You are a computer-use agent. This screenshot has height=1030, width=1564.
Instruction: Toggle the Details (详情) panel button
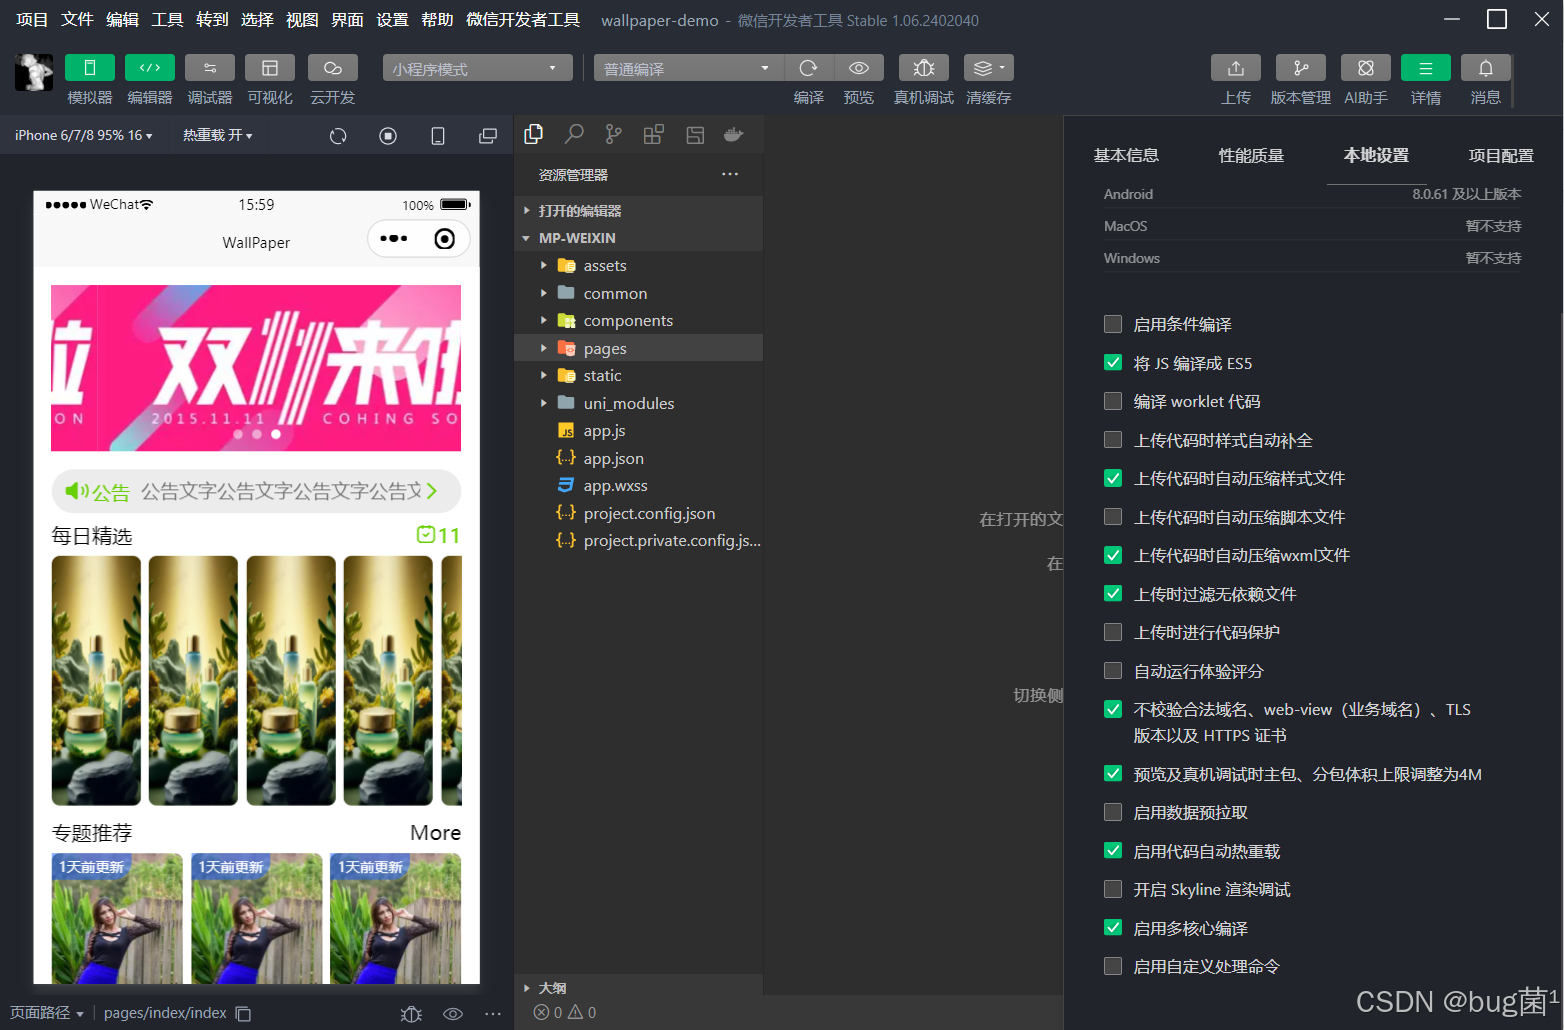(1426, 68)
